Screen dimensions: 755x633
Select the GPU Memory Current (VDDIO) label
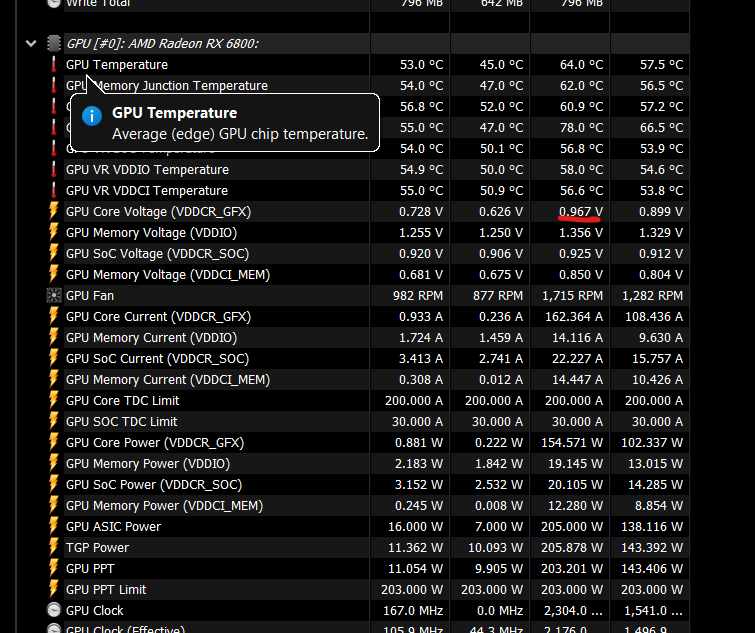152,337
